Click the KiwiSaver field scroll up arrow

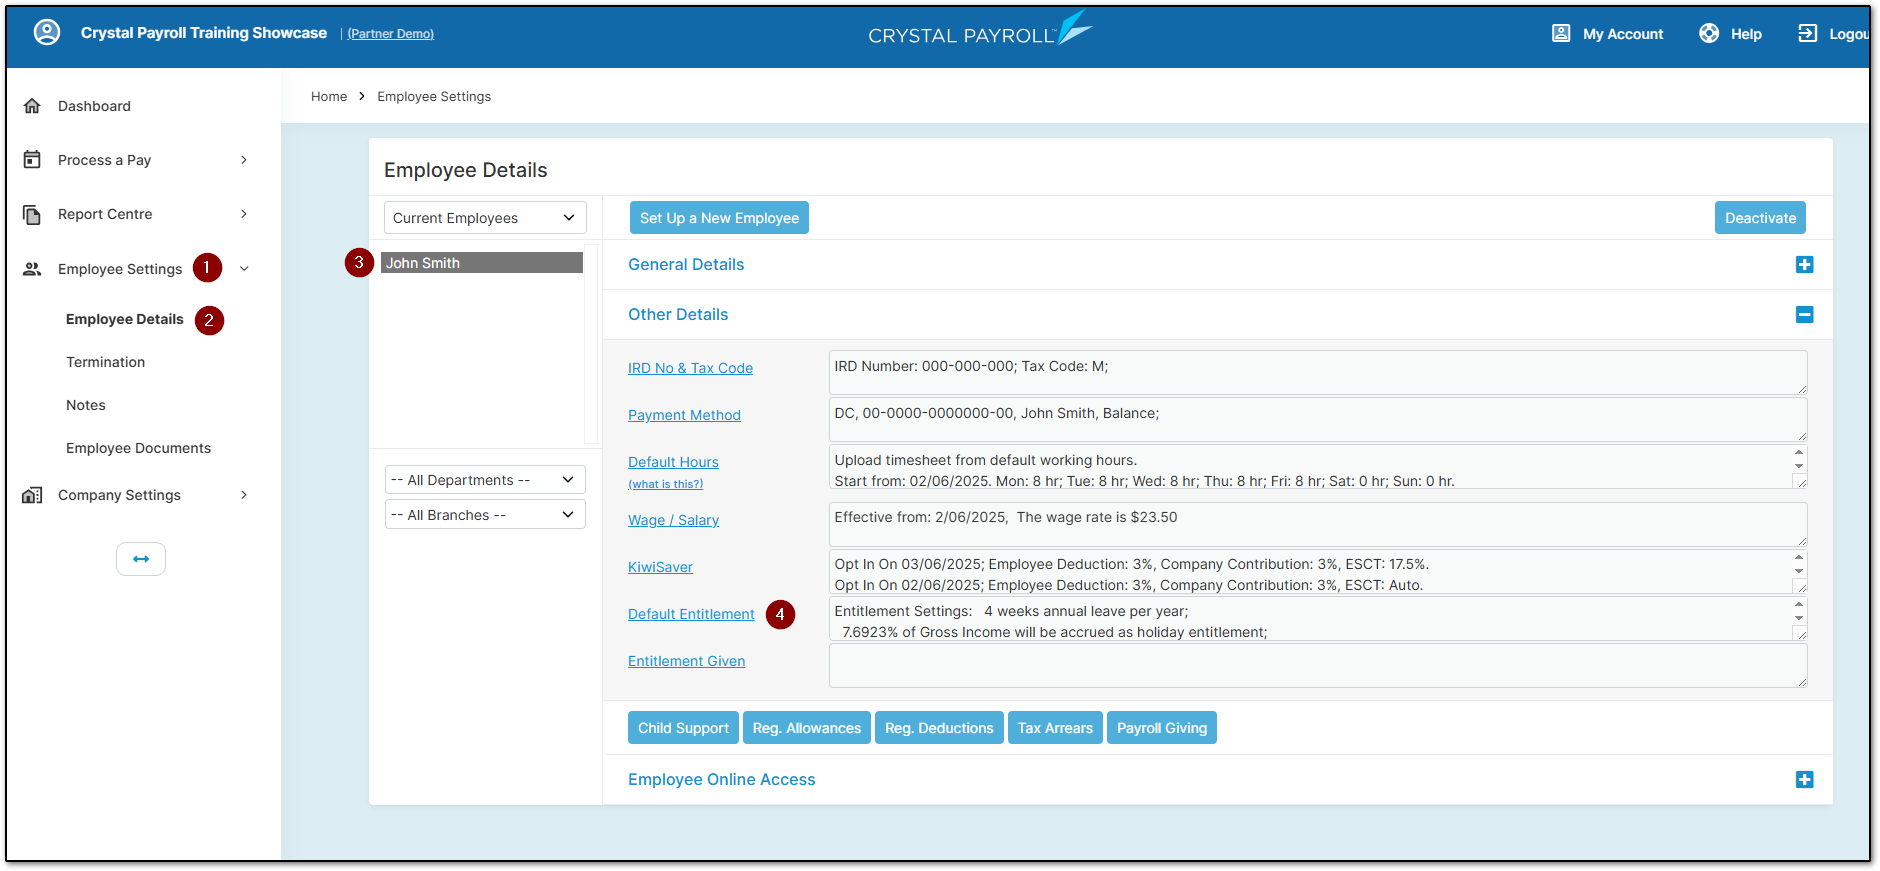point(1799,557)
